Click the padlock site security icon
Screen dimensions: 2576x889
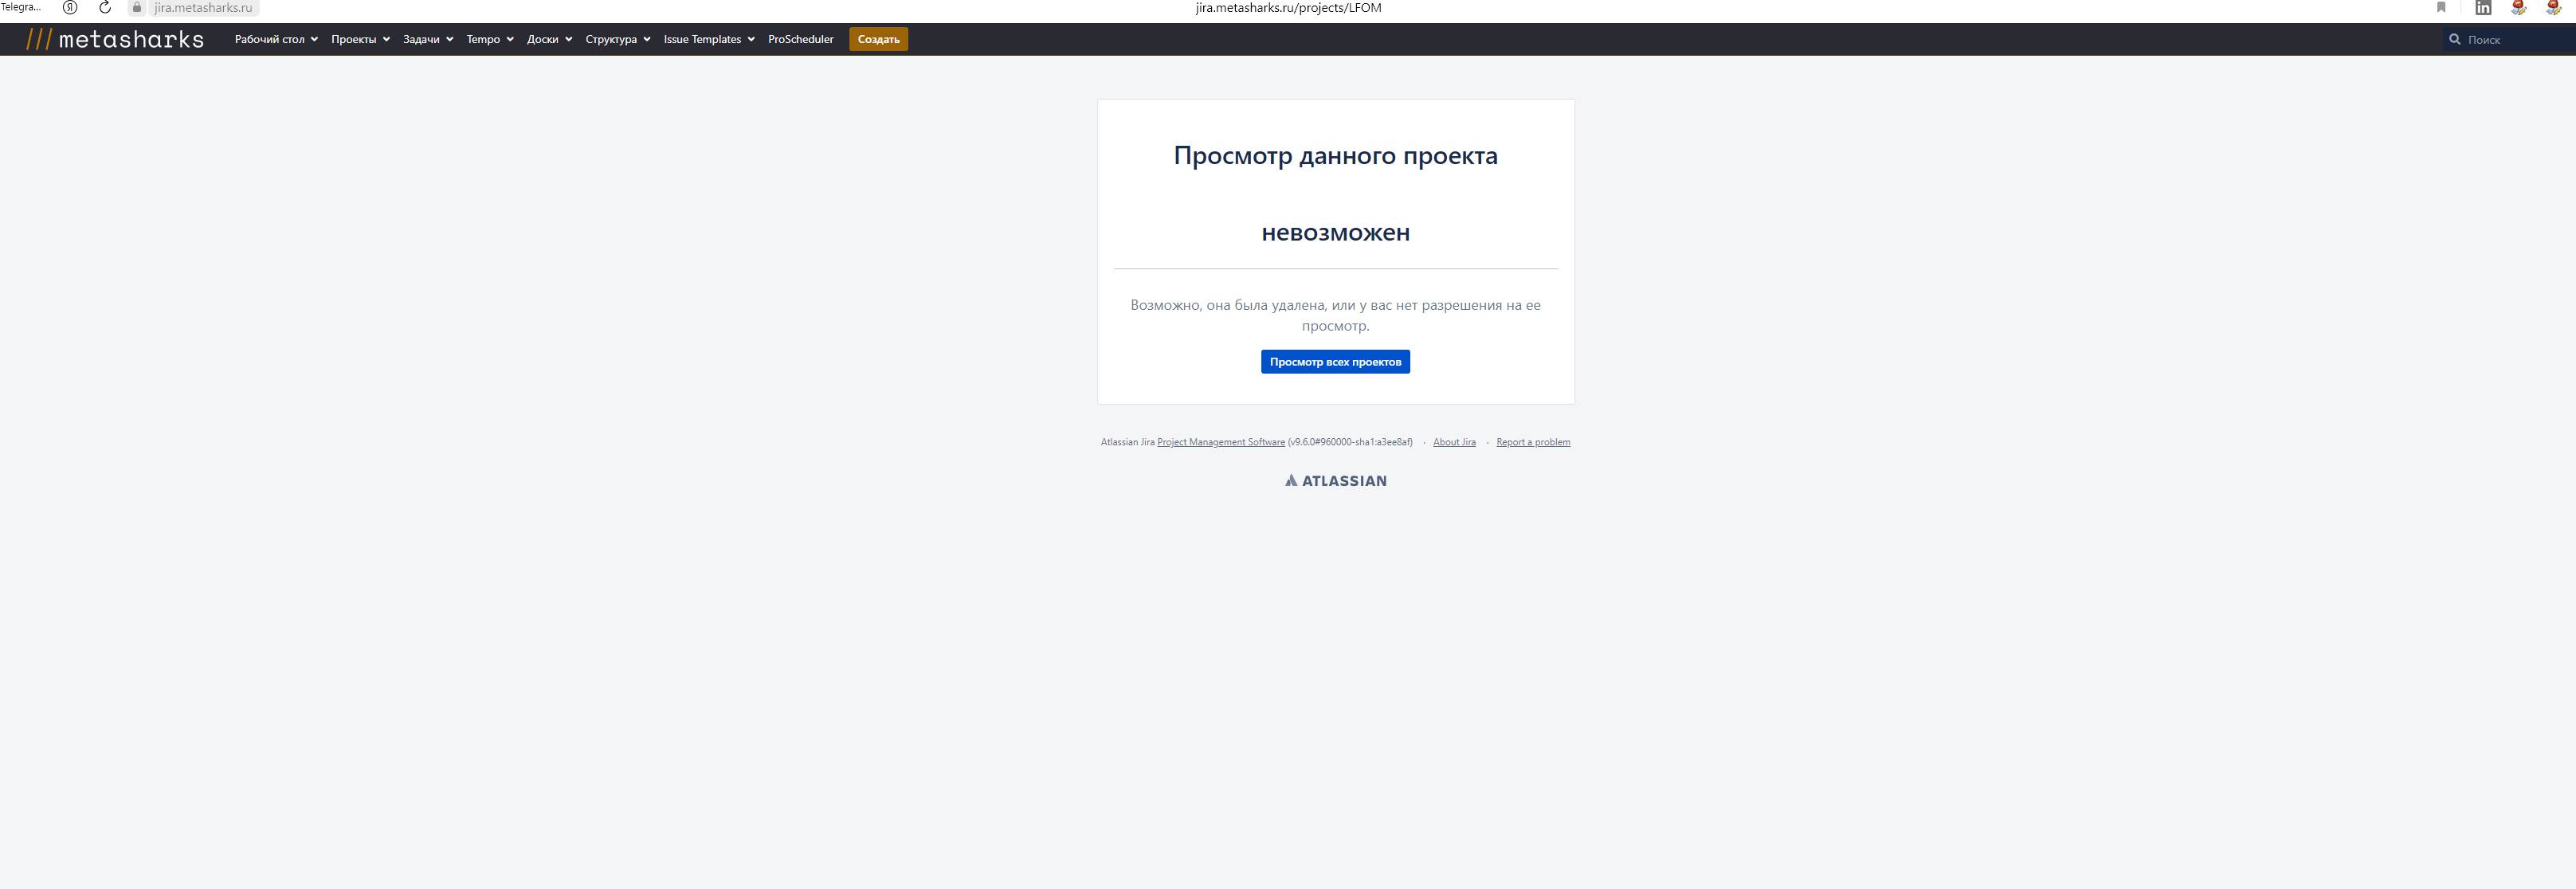(x=137, y=7)
